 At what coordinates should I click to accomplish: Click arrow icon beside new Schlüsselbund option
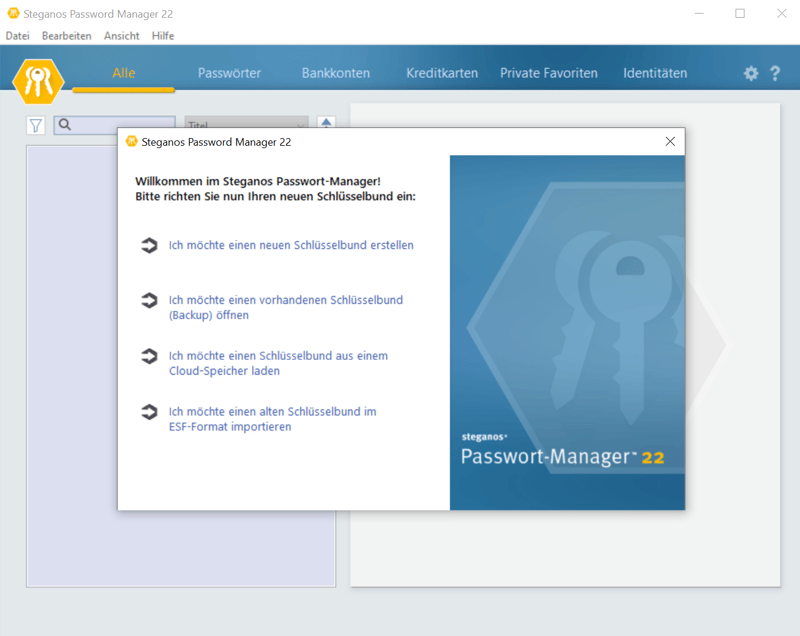point(149,245)
